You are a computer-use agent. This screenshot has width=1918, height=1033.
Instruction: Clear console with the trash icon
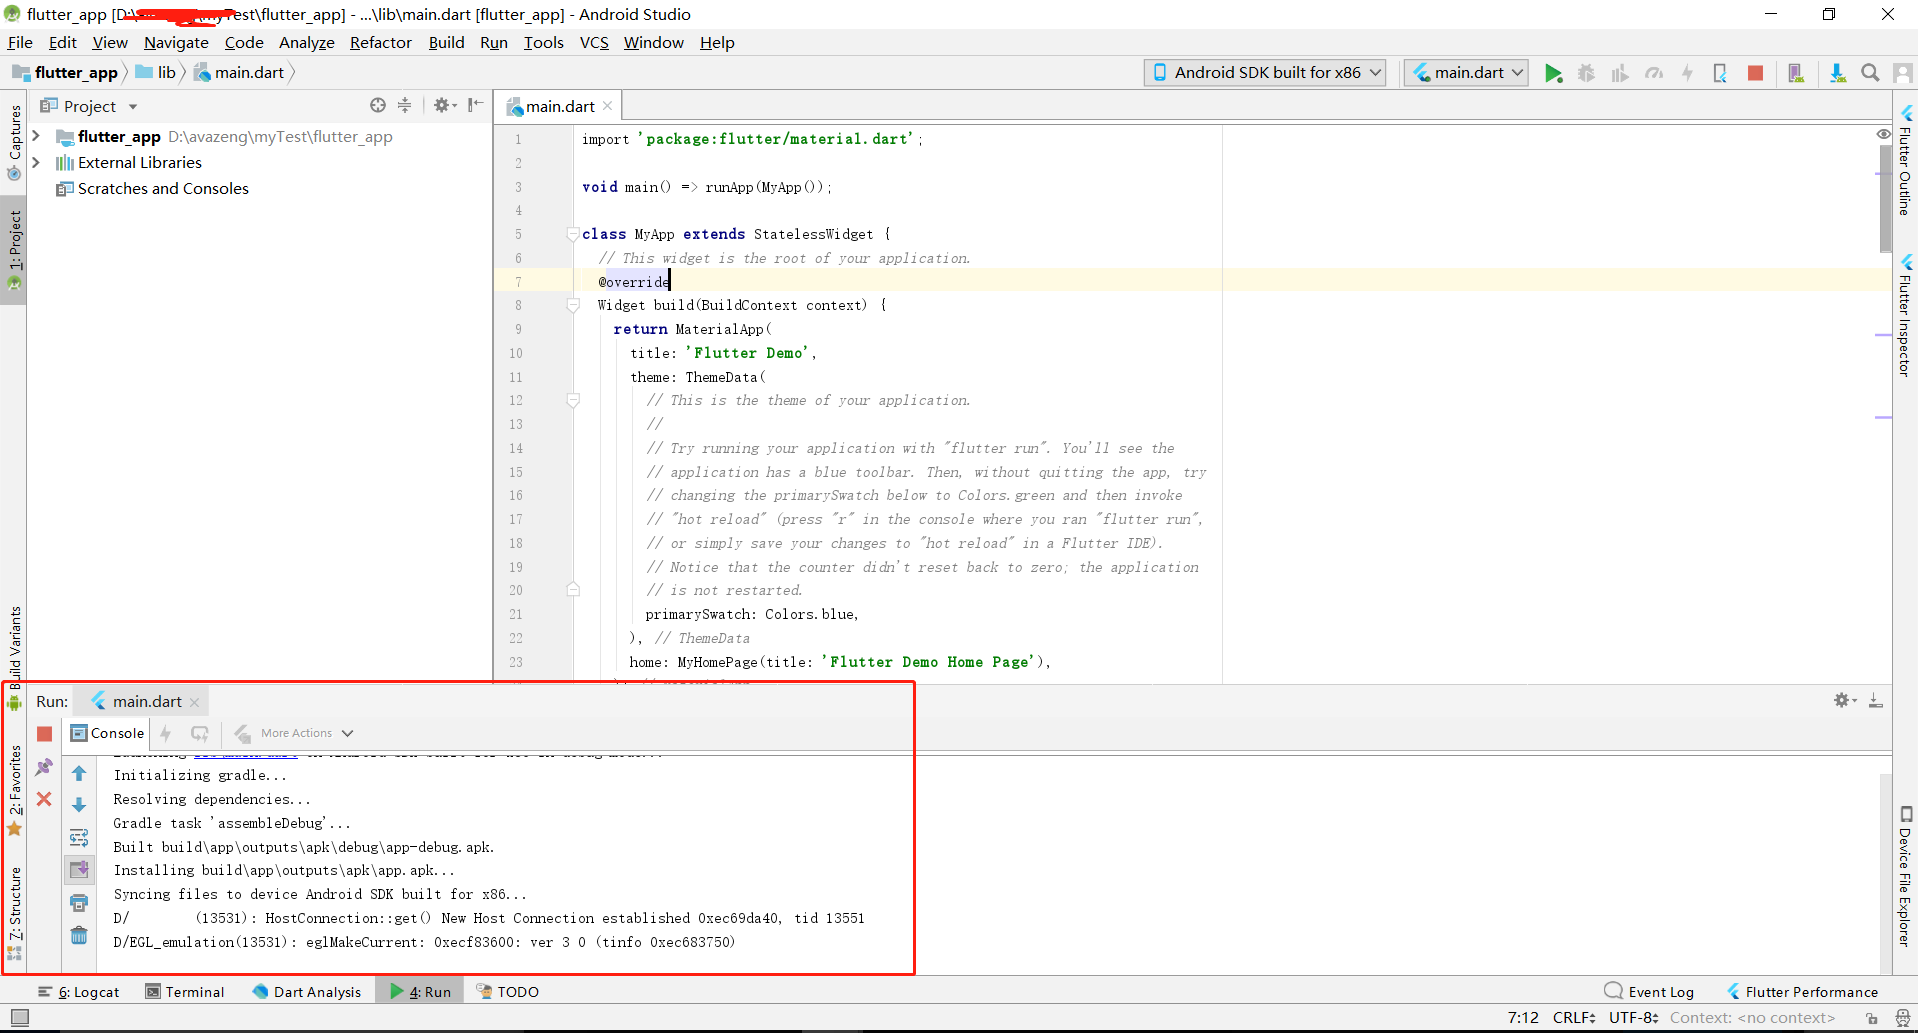[x=79, y=936]
